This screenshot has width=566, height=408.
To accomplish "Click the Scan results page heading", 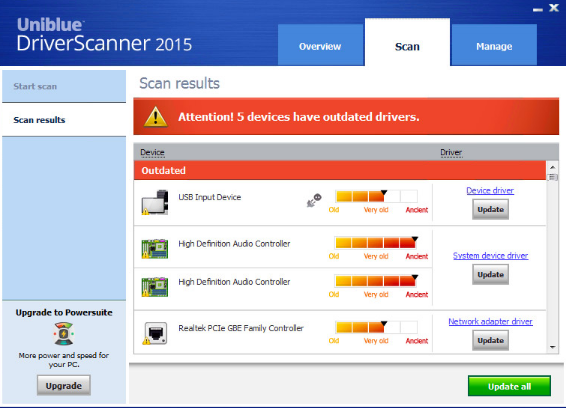I will click(179, 83).
